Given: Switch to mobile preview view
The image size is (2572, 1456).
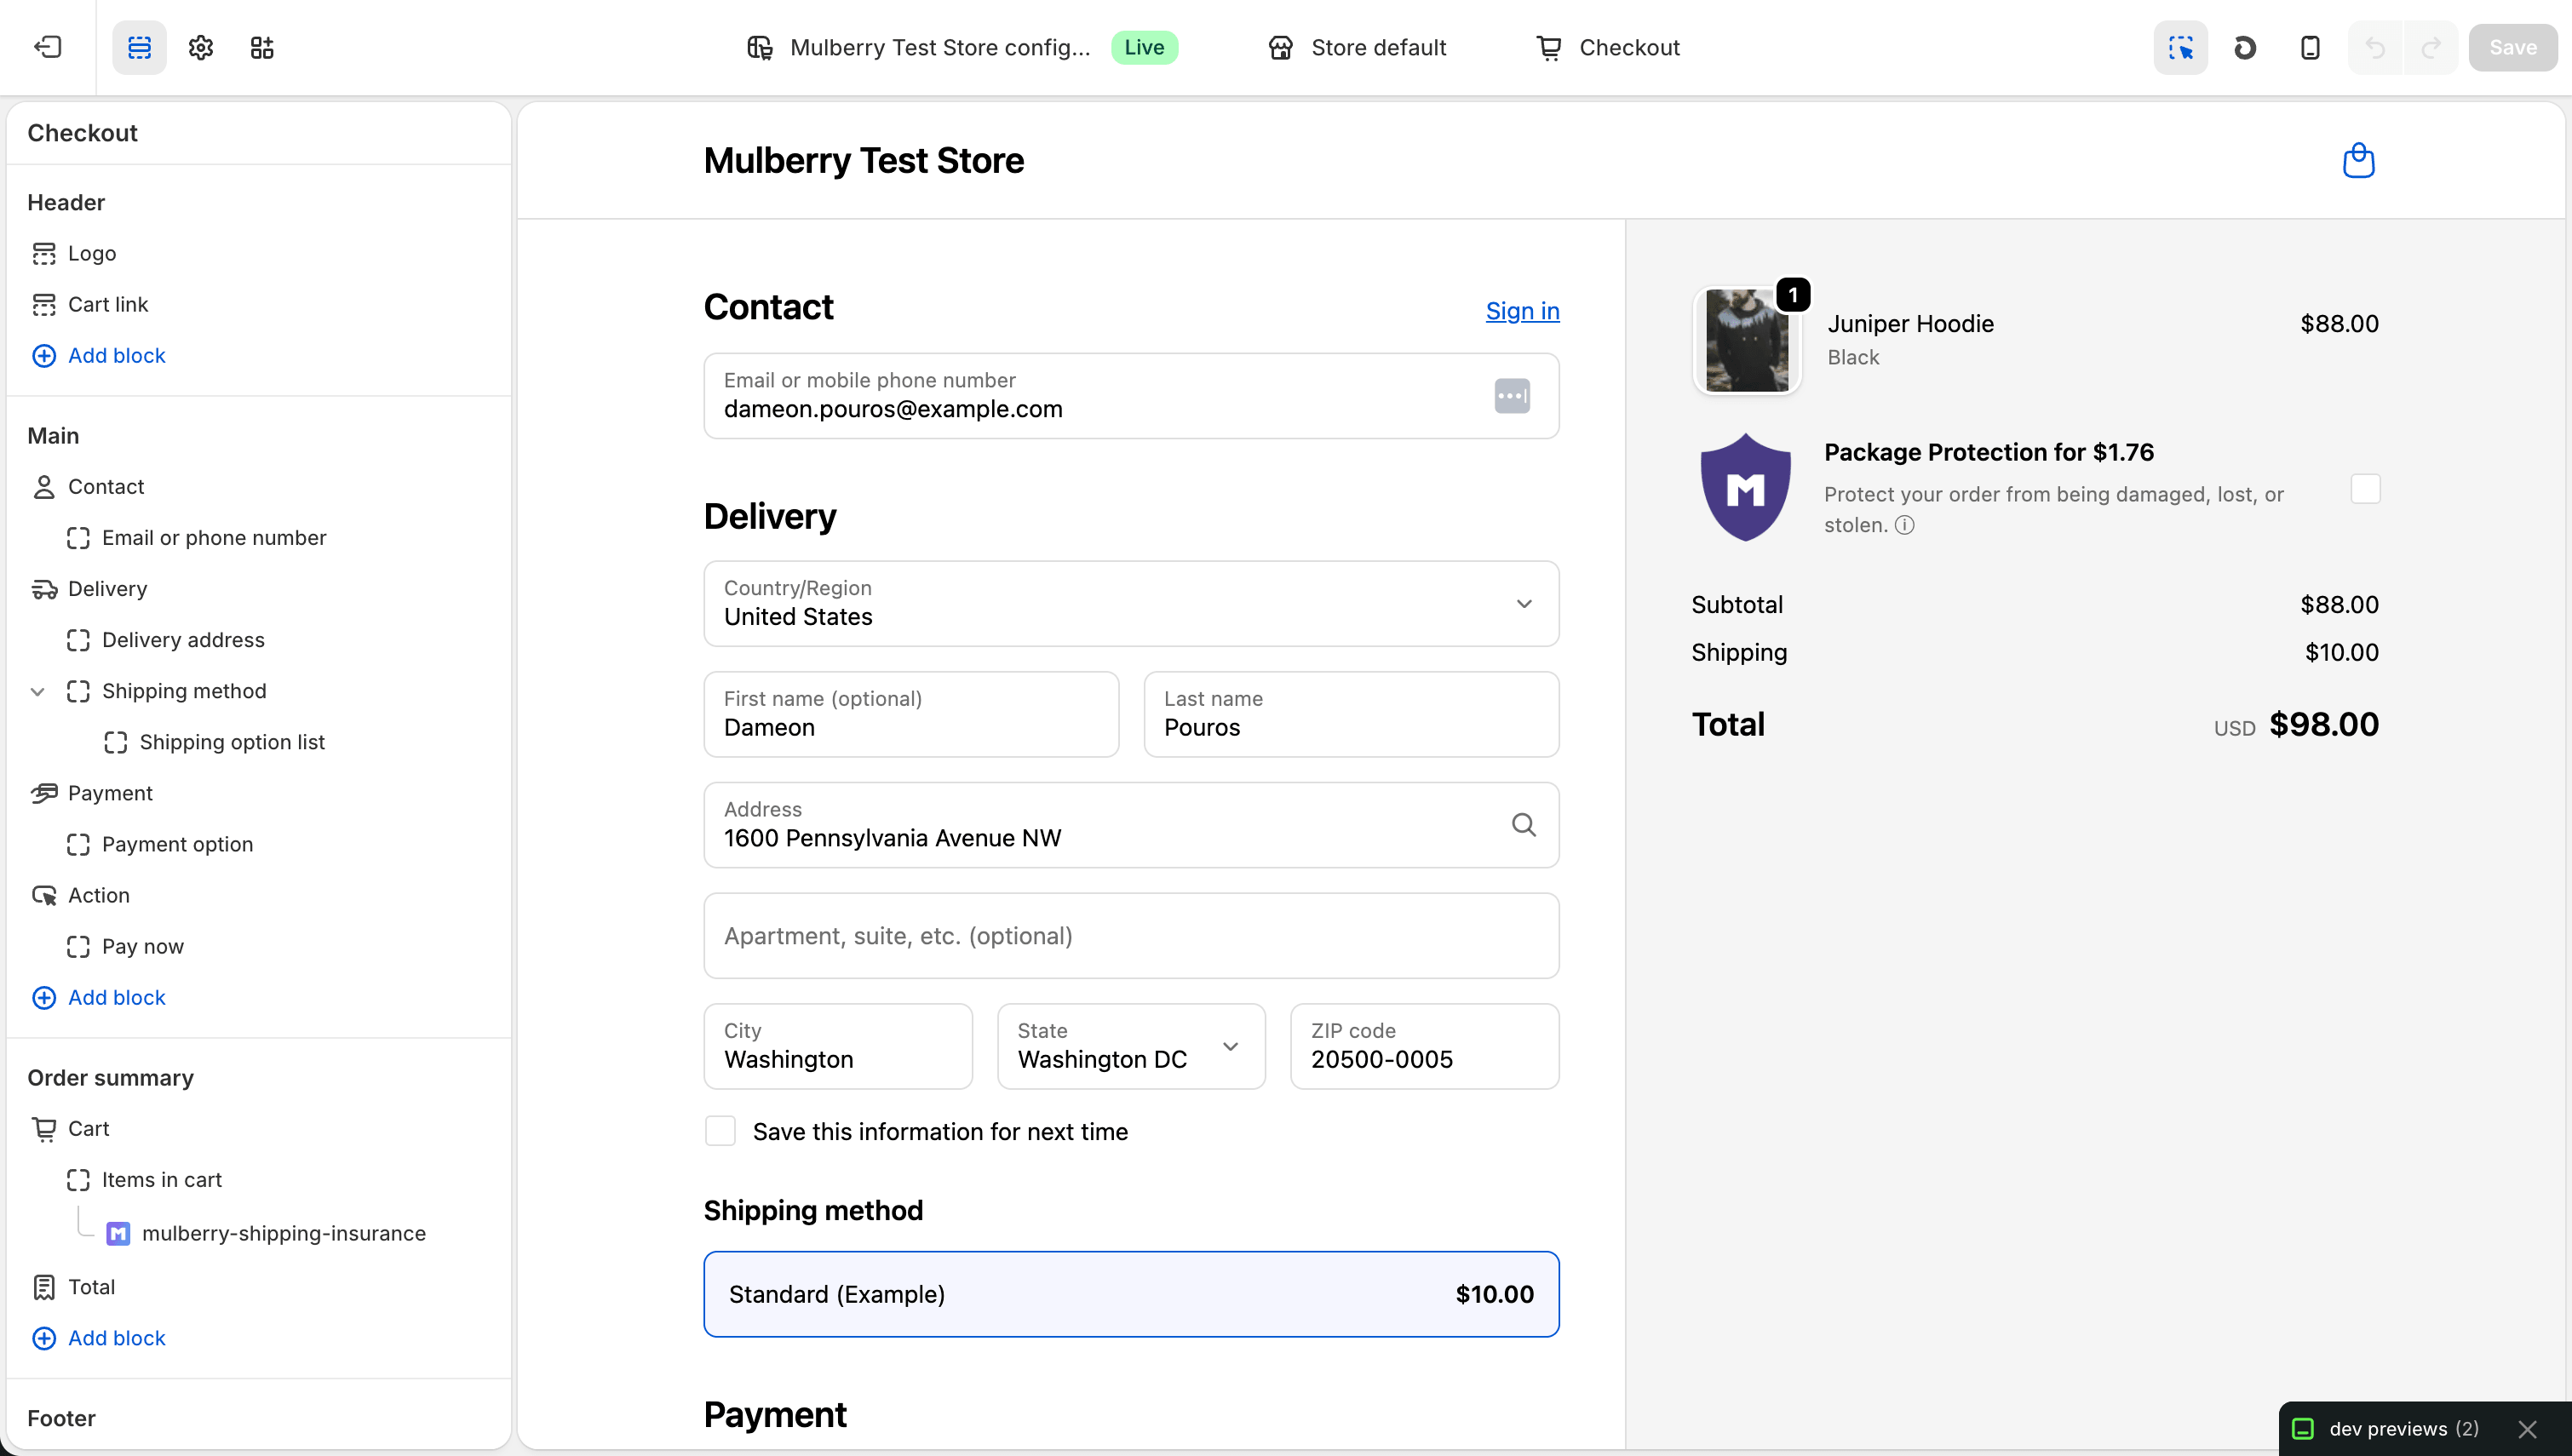Looking at the screenshot, I should (x=2309, y=47).
